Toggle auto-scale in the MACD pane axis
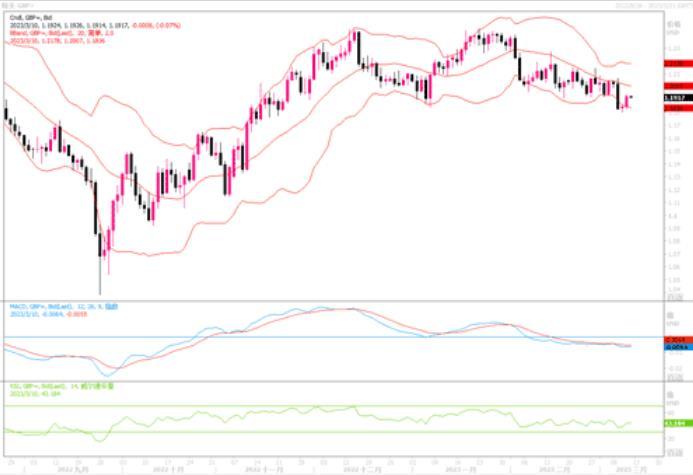Image resolution: width=693 pixels, height=475 pixels. [x=675, y=378]
